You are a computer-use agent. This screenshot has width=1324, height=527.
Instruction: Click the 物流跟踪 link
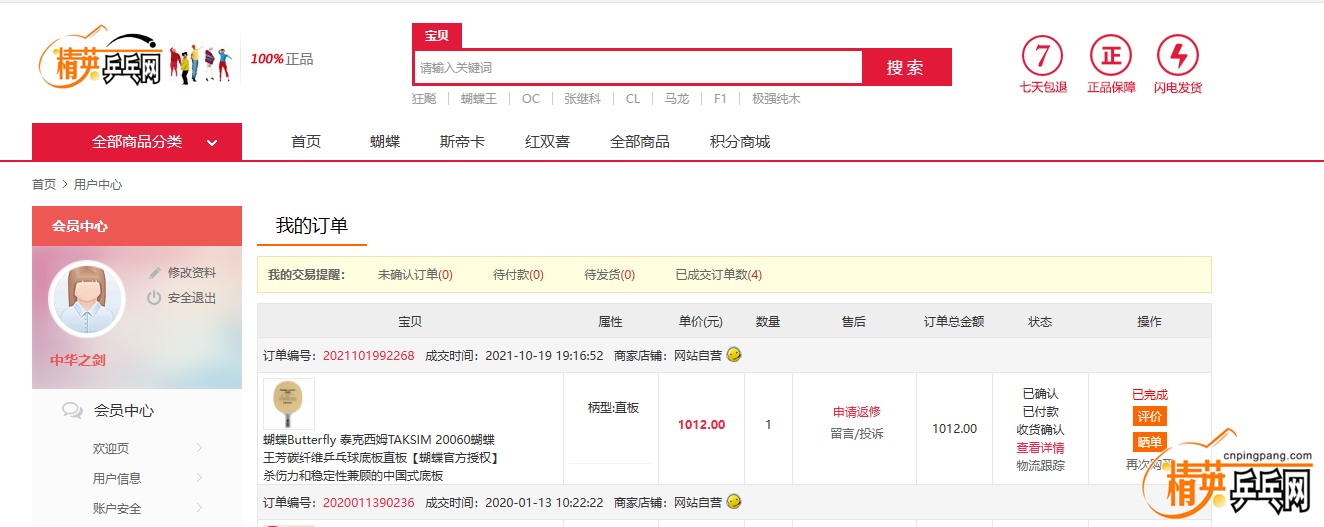tap(1040, 466)
